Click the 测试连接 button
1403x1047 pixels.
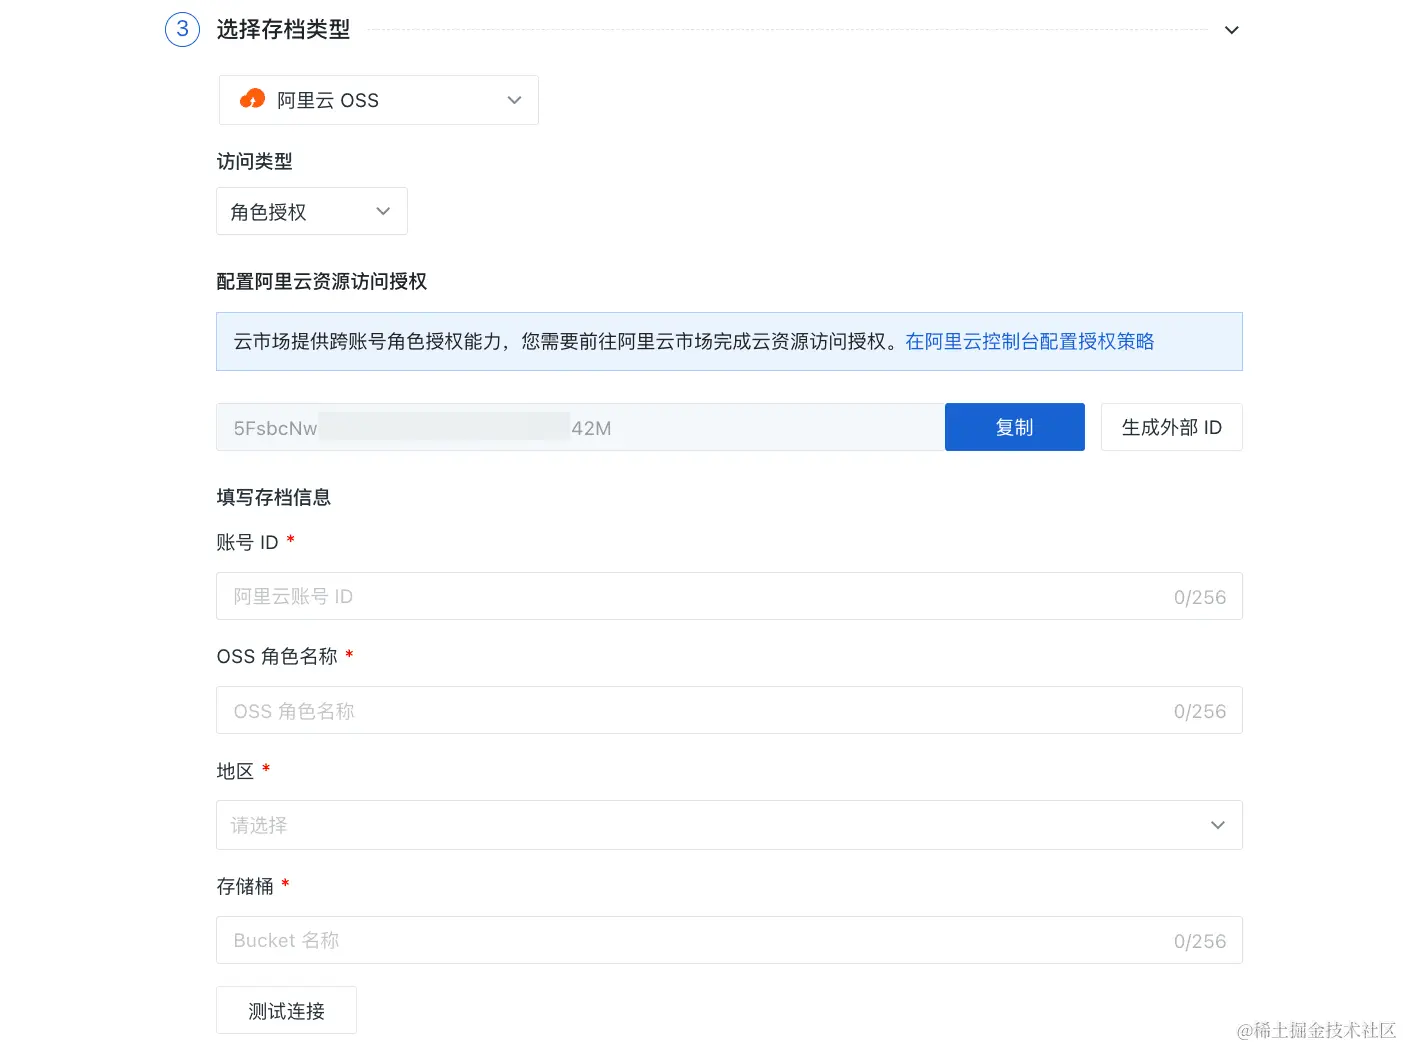286,1011
